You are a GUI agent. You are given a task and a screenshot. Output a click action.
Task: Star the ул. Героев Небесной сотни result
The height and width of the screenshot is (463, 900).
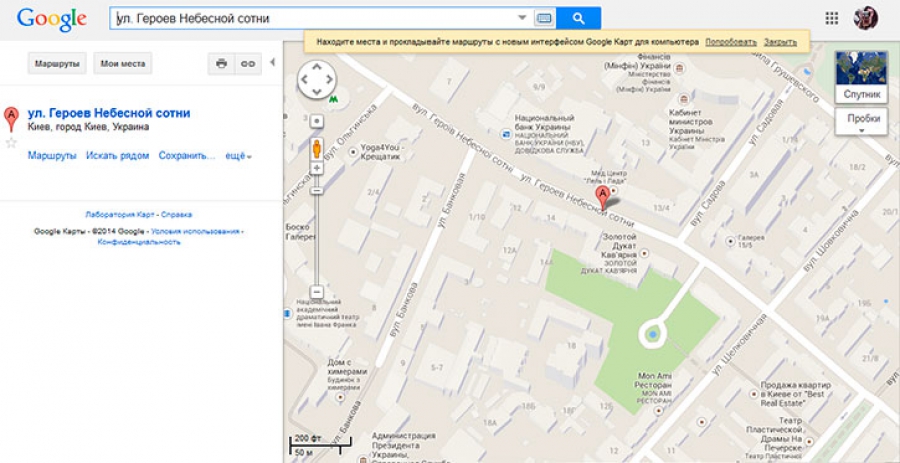click(11, 143)
